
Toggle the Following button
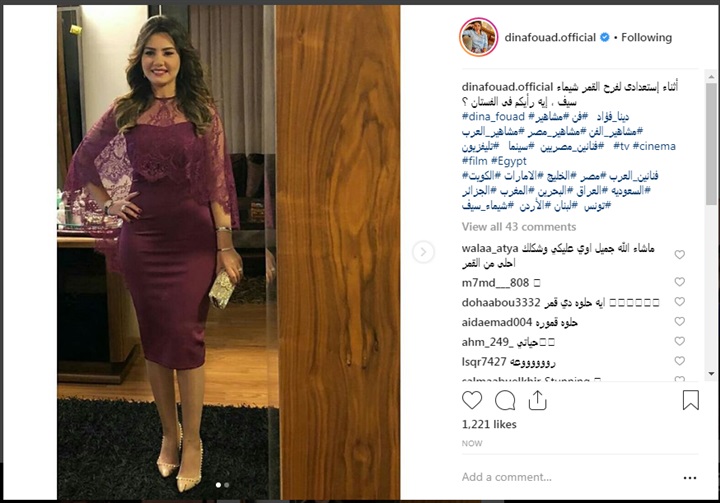[646, 37]
